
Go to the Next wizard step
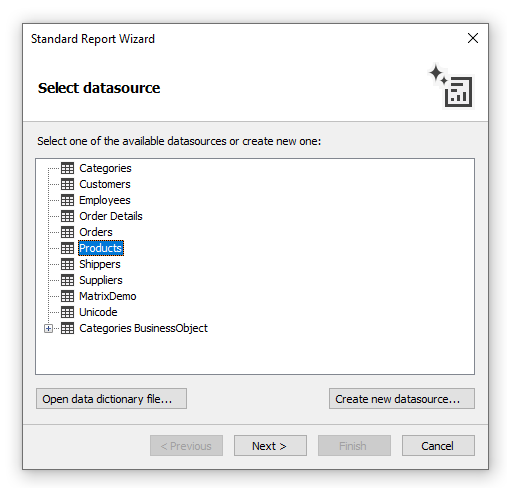(270, 446)
